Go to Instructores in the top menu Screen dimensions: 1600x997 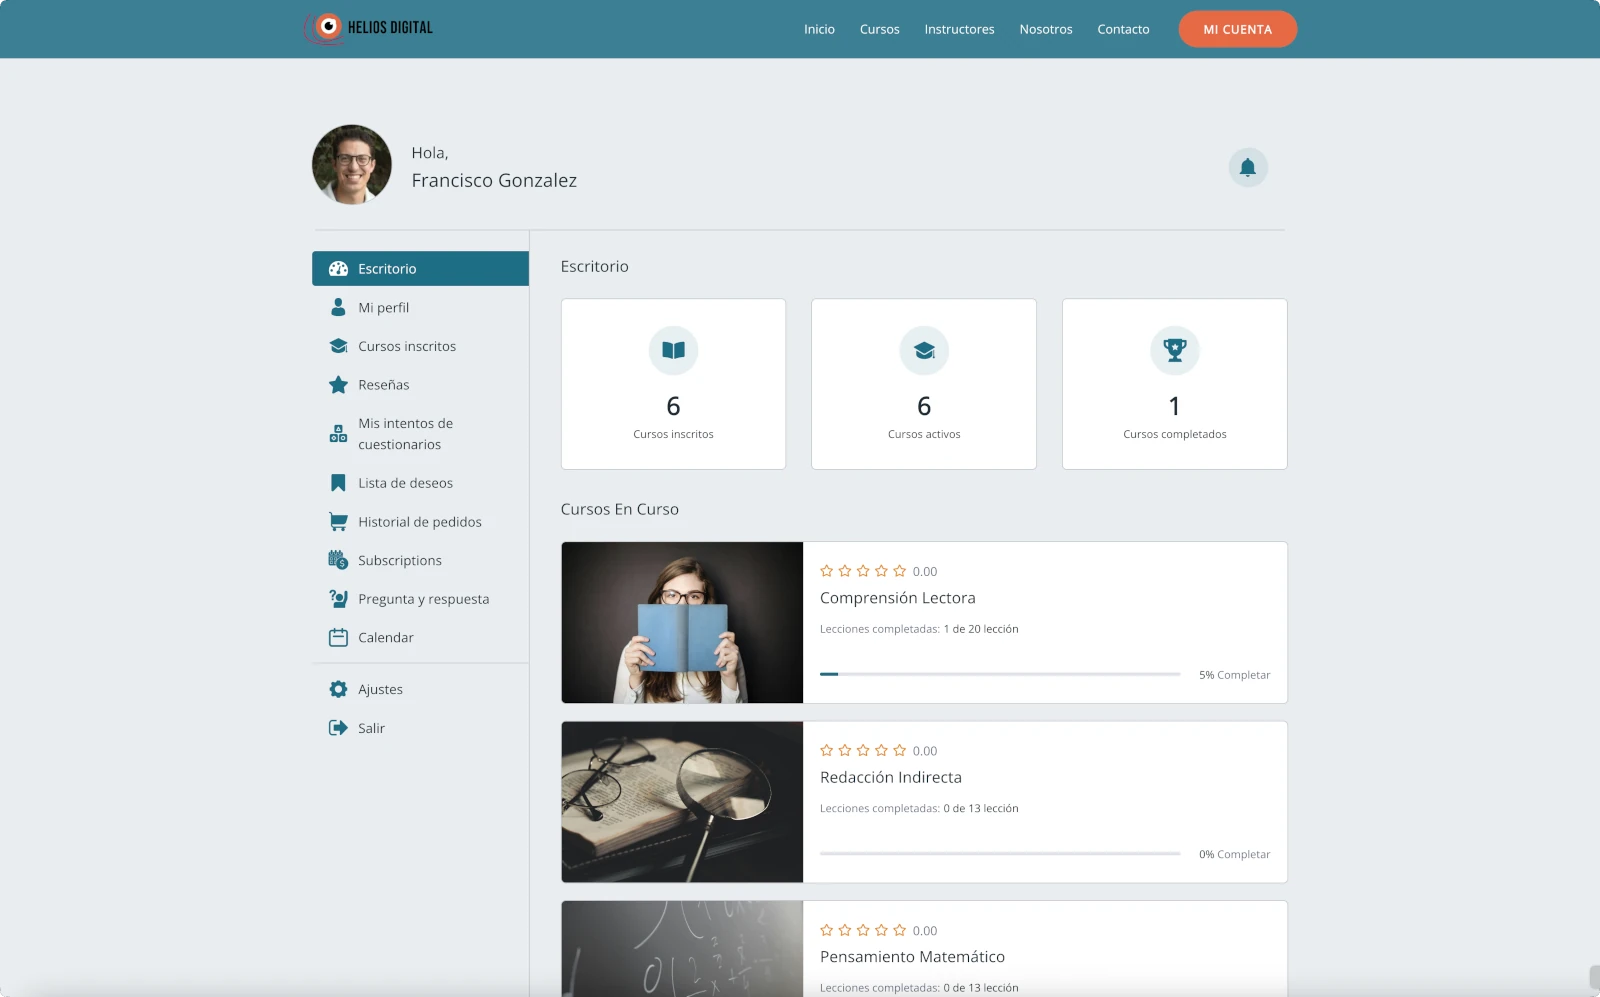[959, 29]
